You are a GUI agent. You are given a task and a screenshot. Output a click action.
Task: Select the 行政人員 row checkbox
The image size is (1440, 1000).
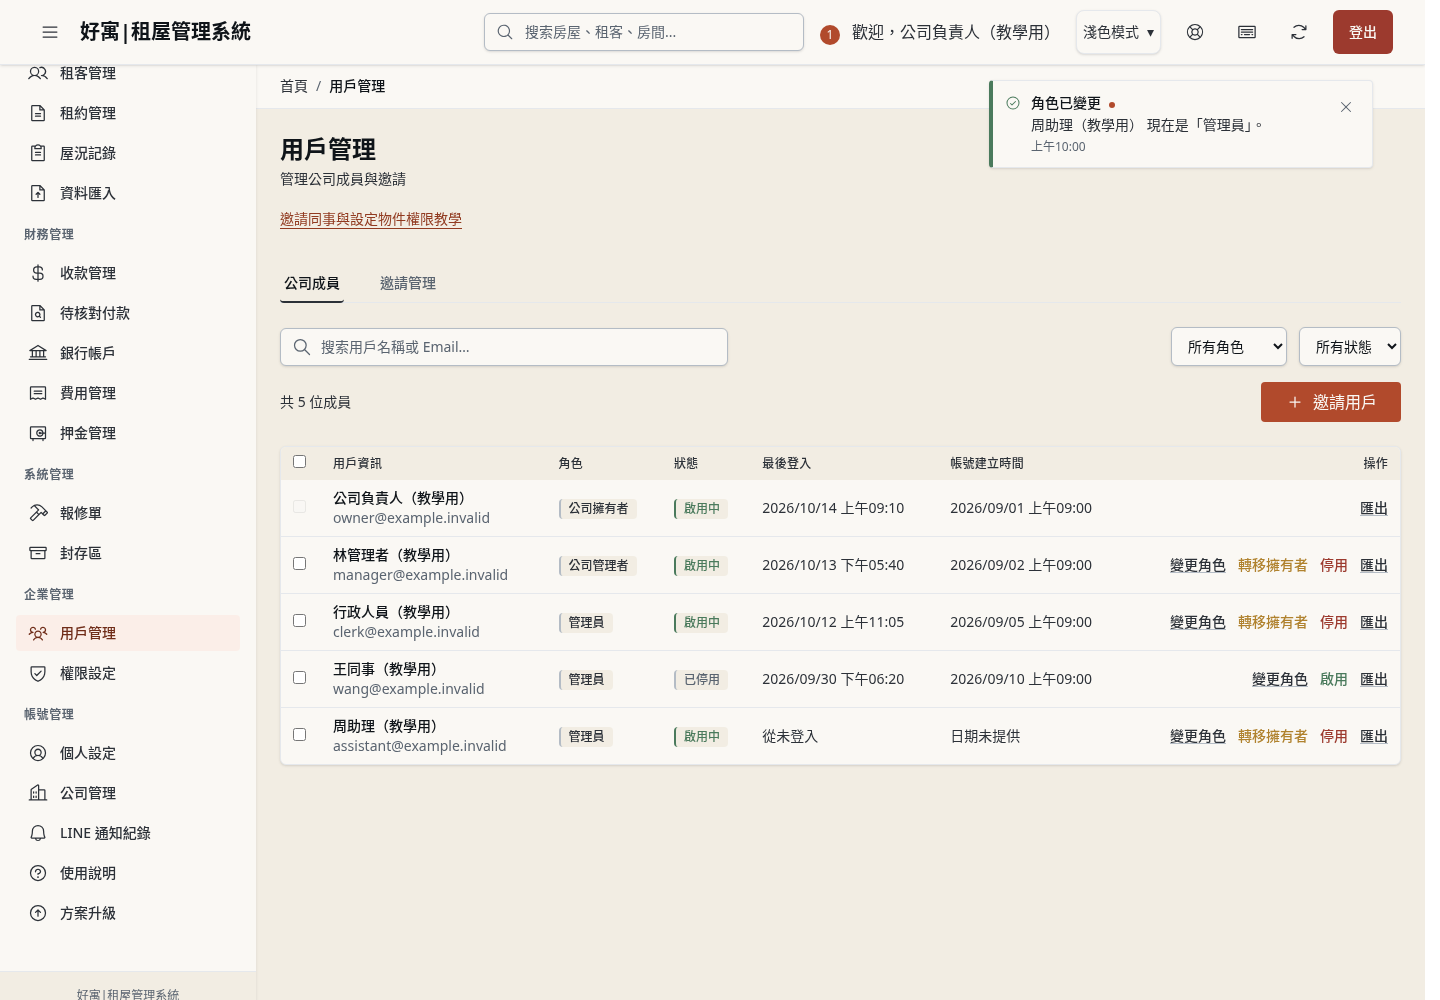pos(299,620)
